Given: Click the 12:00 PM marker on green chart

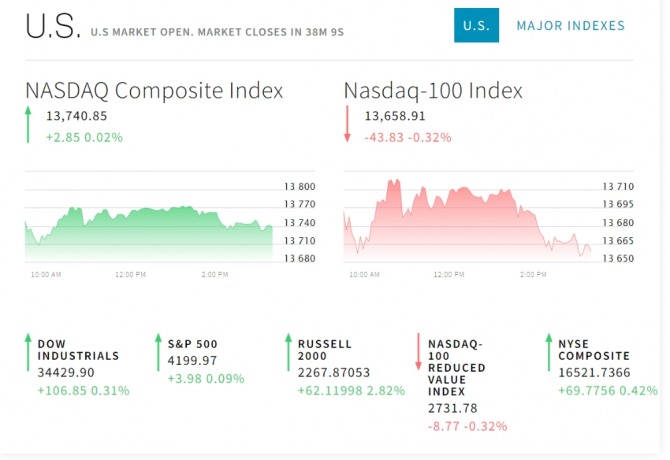Looking at the screenshot, I should 130,274.
